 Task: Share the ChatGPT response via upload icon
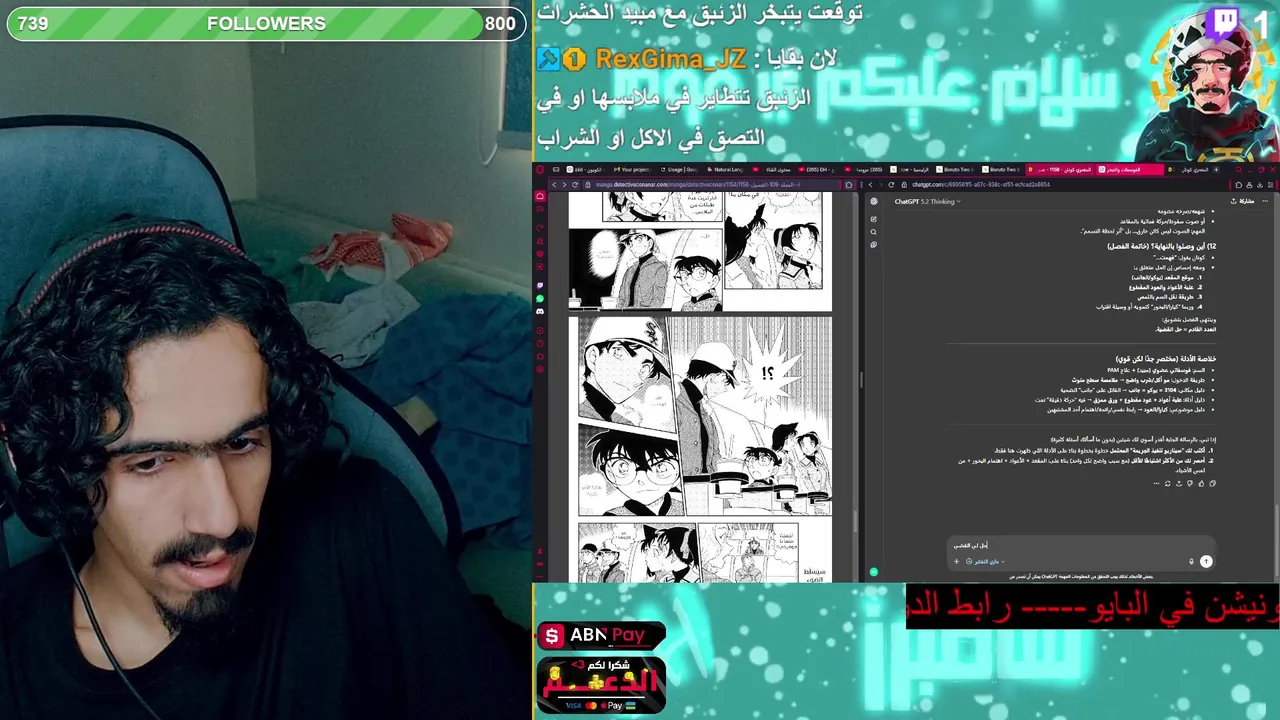(1179, 484)
